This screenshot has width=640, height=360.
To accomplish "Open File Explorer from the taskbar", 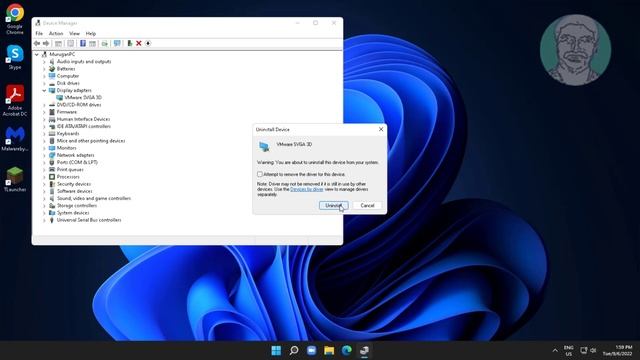I will click(x=329, y=350).
